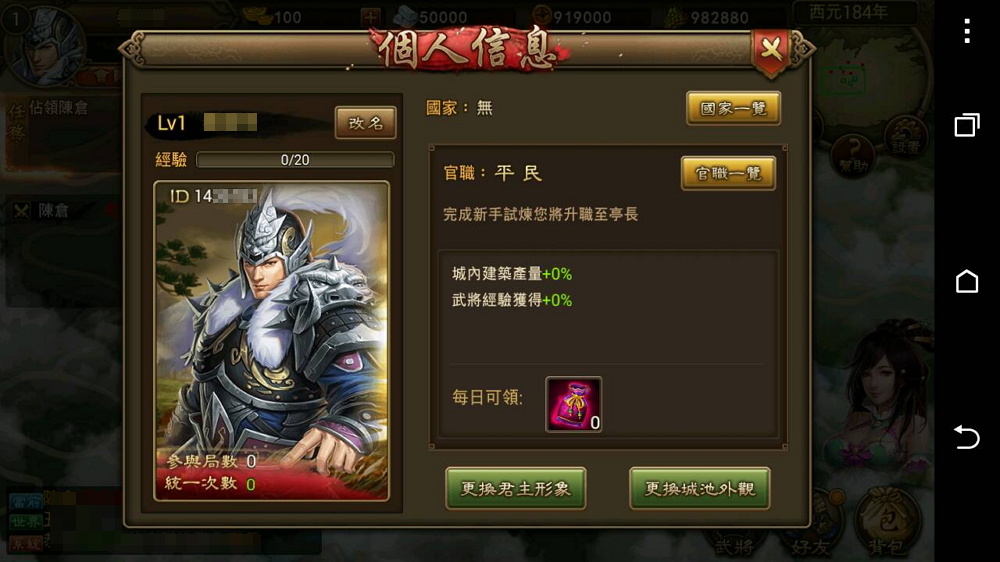Close the 個人信息 dialog with X
Screen dimensions: 1000x562
(x=771, y=49)
